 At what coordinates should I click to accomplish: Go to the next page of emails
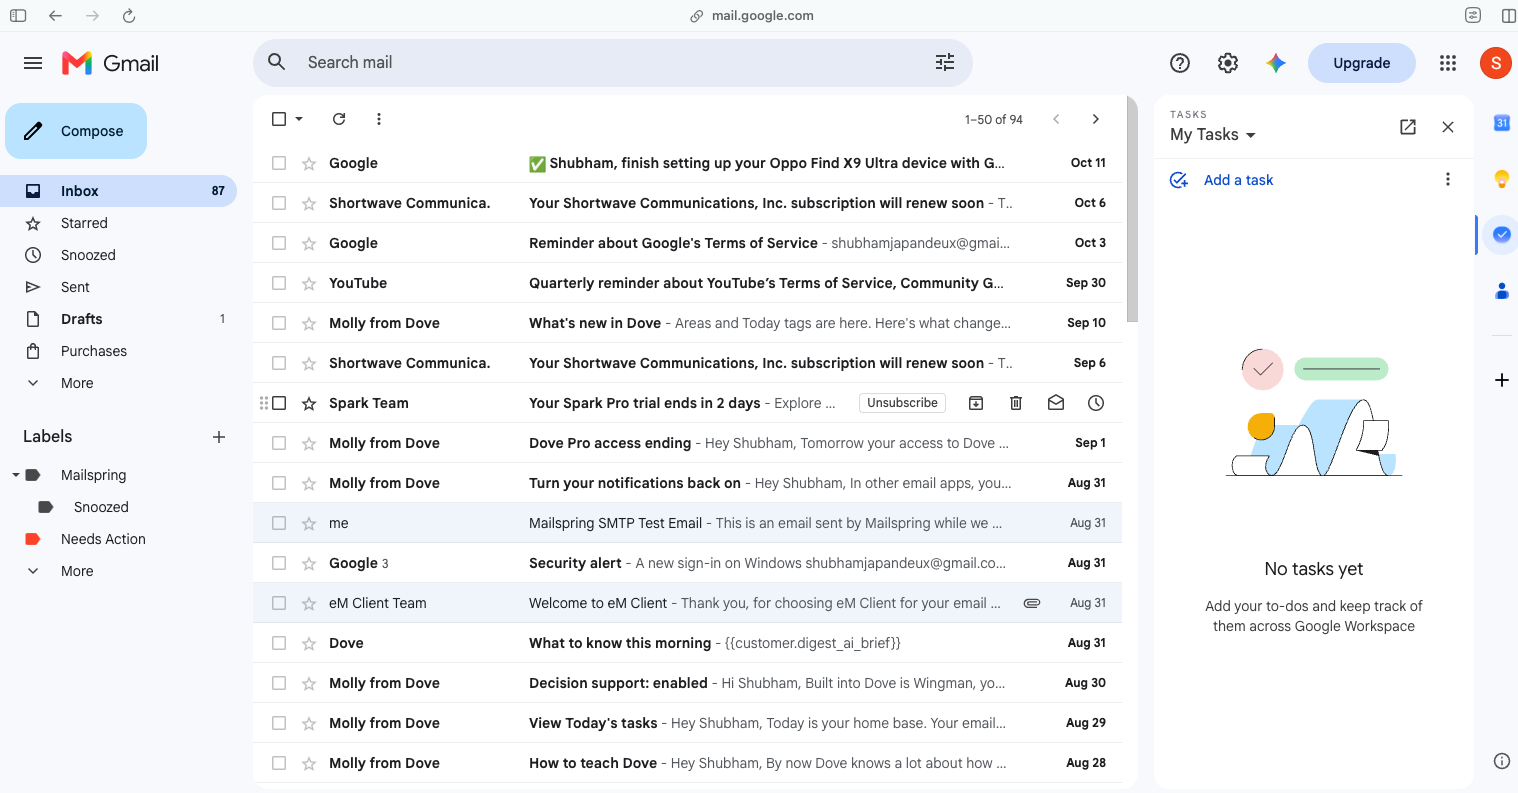point(1096,119)
